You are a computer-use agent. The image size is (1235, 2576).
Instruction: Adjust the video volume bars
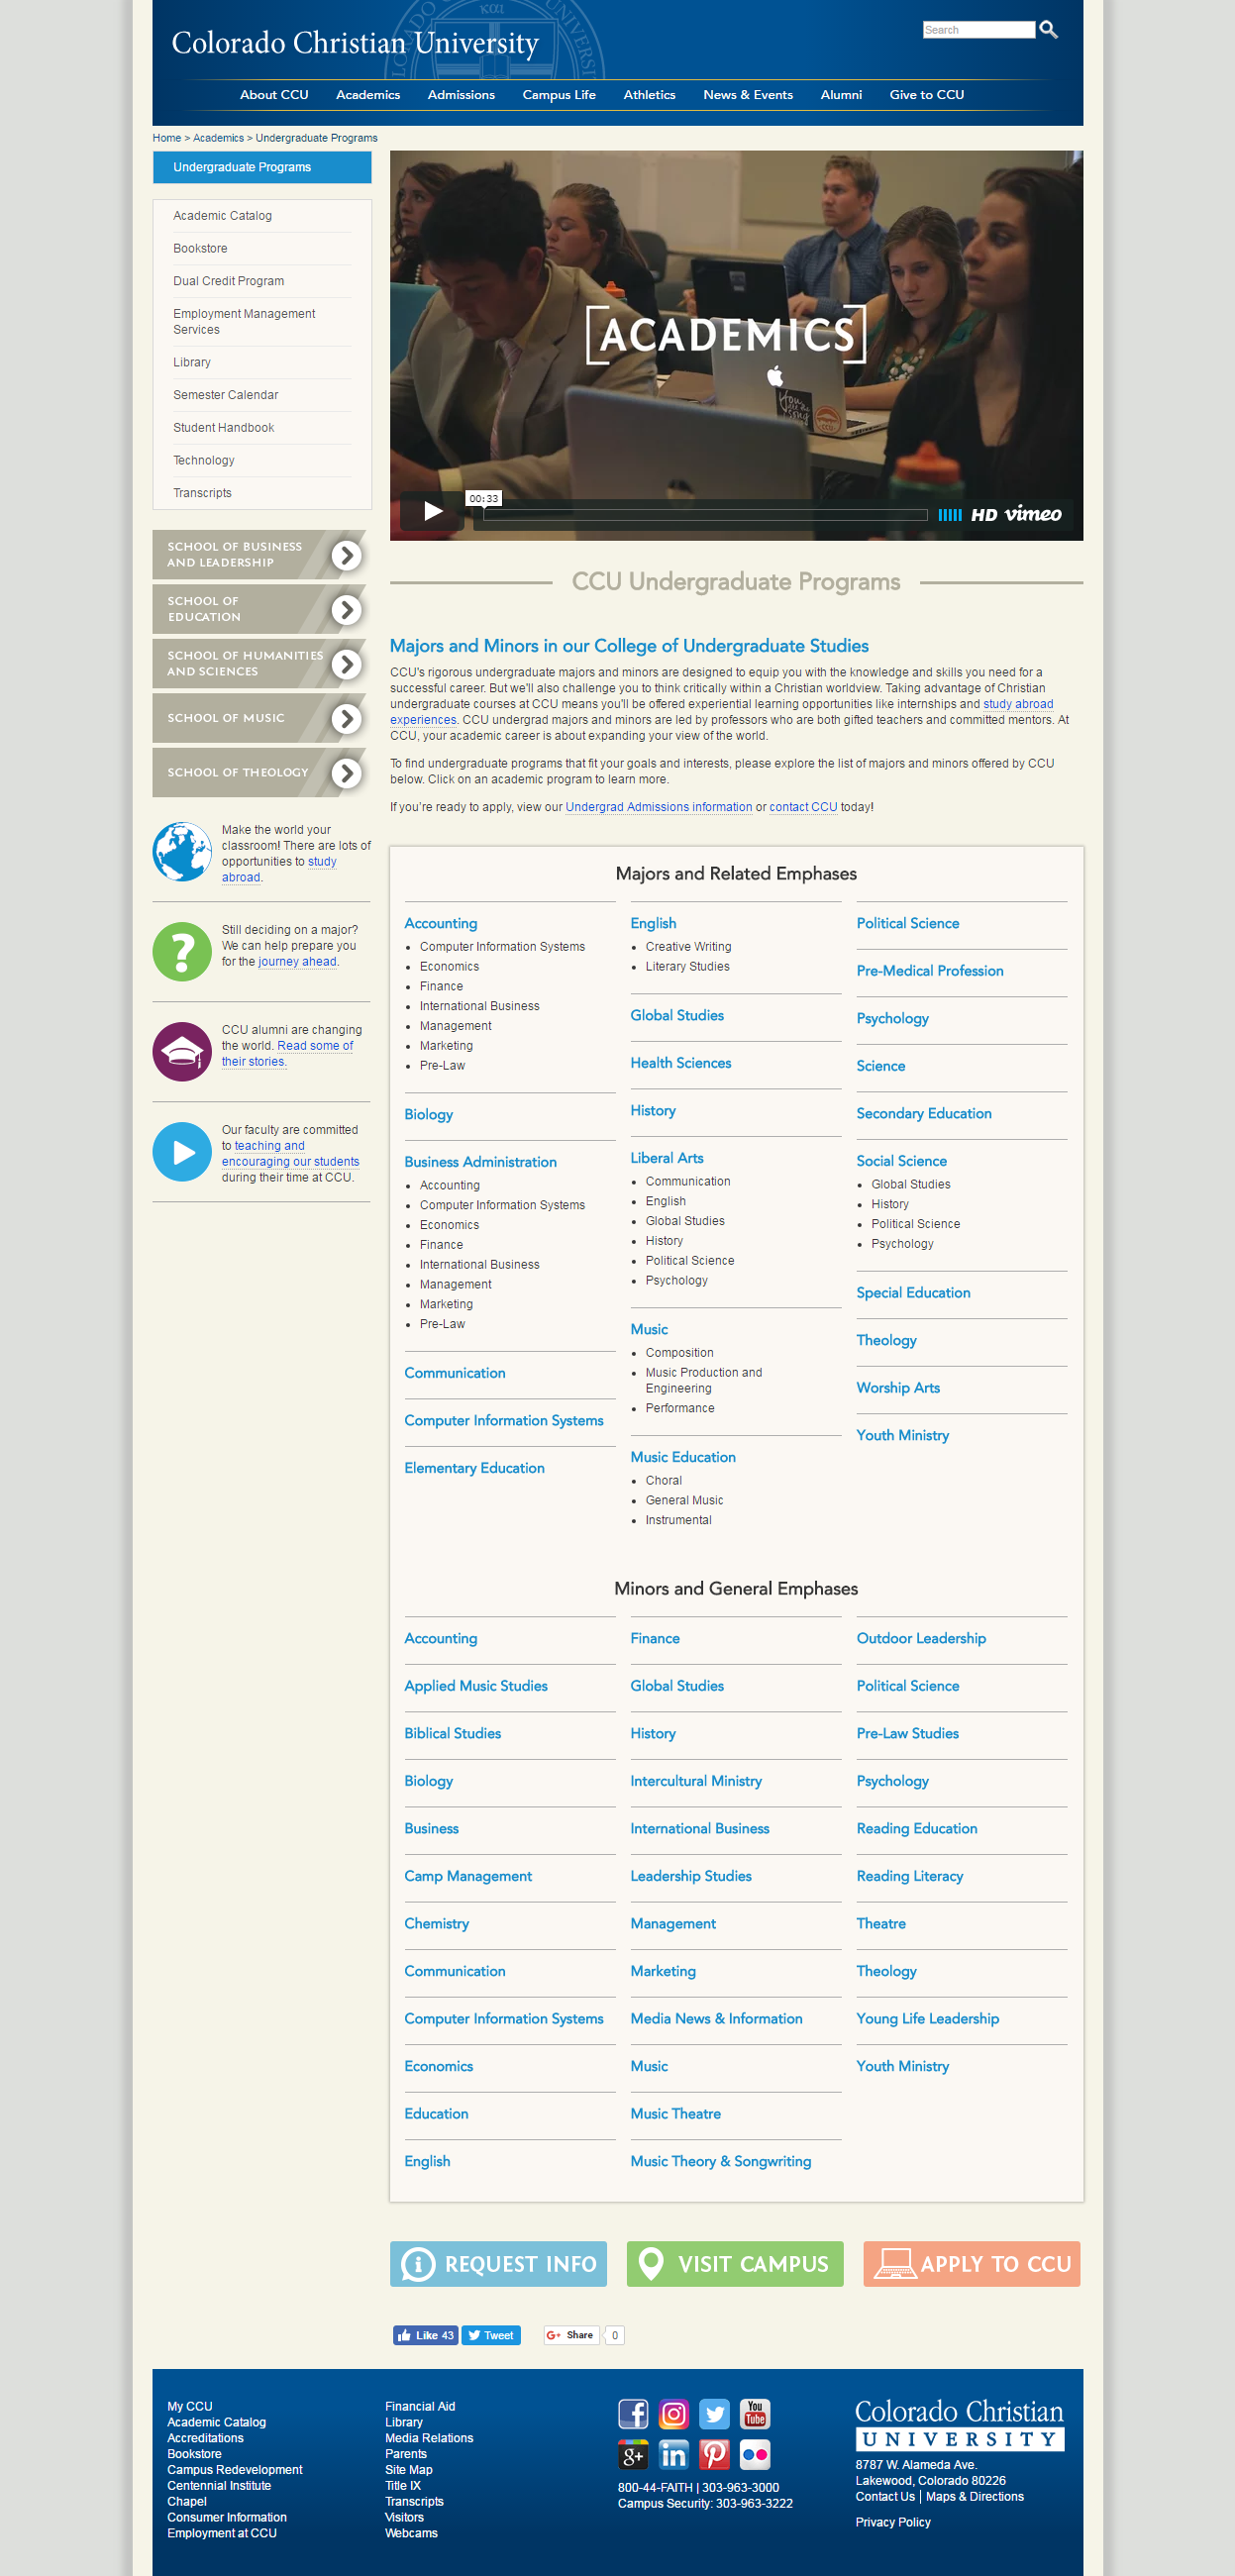pos(949,515)
